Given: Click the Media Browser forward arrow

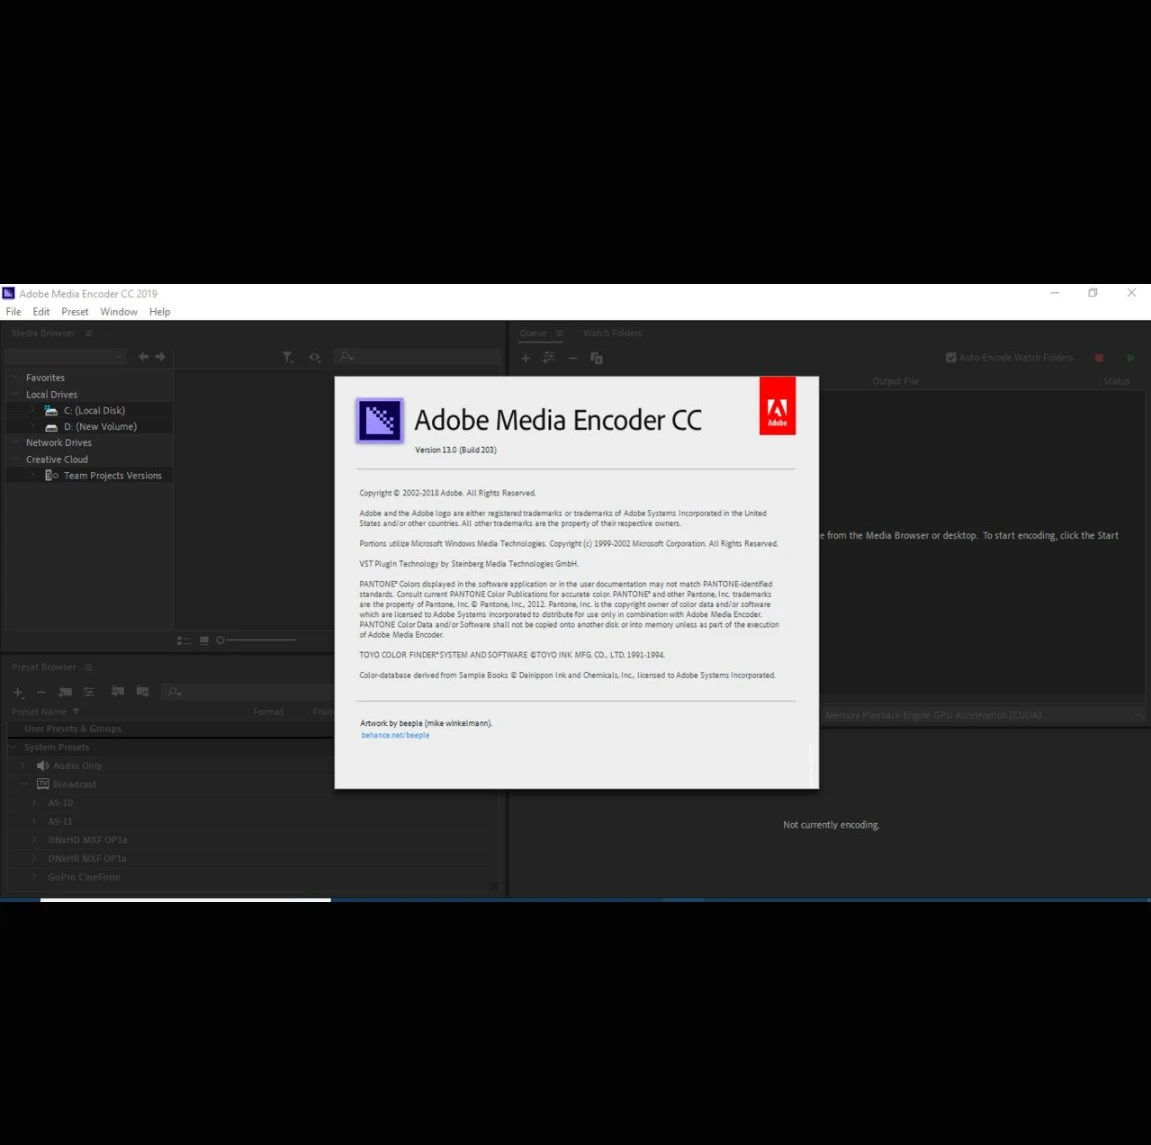Looking at the screenshot, I should pyautogui.click(x=160, y=357).
